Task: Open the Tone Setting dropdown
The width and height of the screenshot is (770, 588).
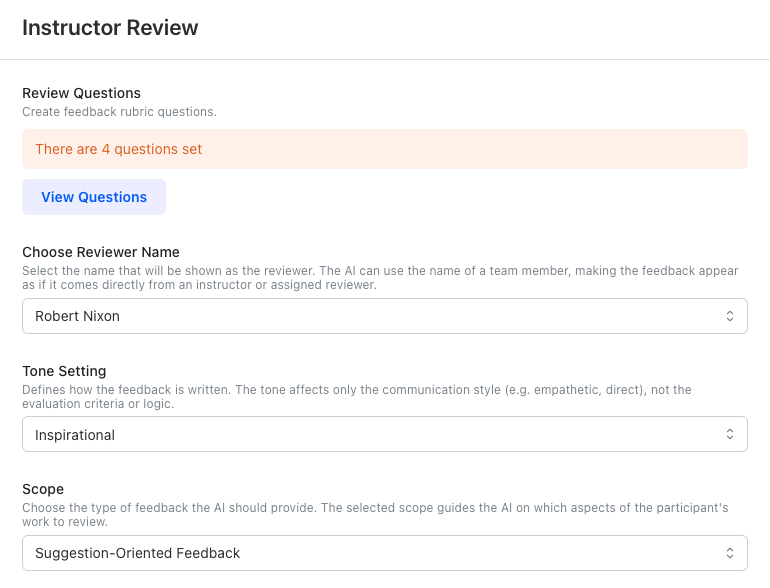Action: click(x=385, y=434)
